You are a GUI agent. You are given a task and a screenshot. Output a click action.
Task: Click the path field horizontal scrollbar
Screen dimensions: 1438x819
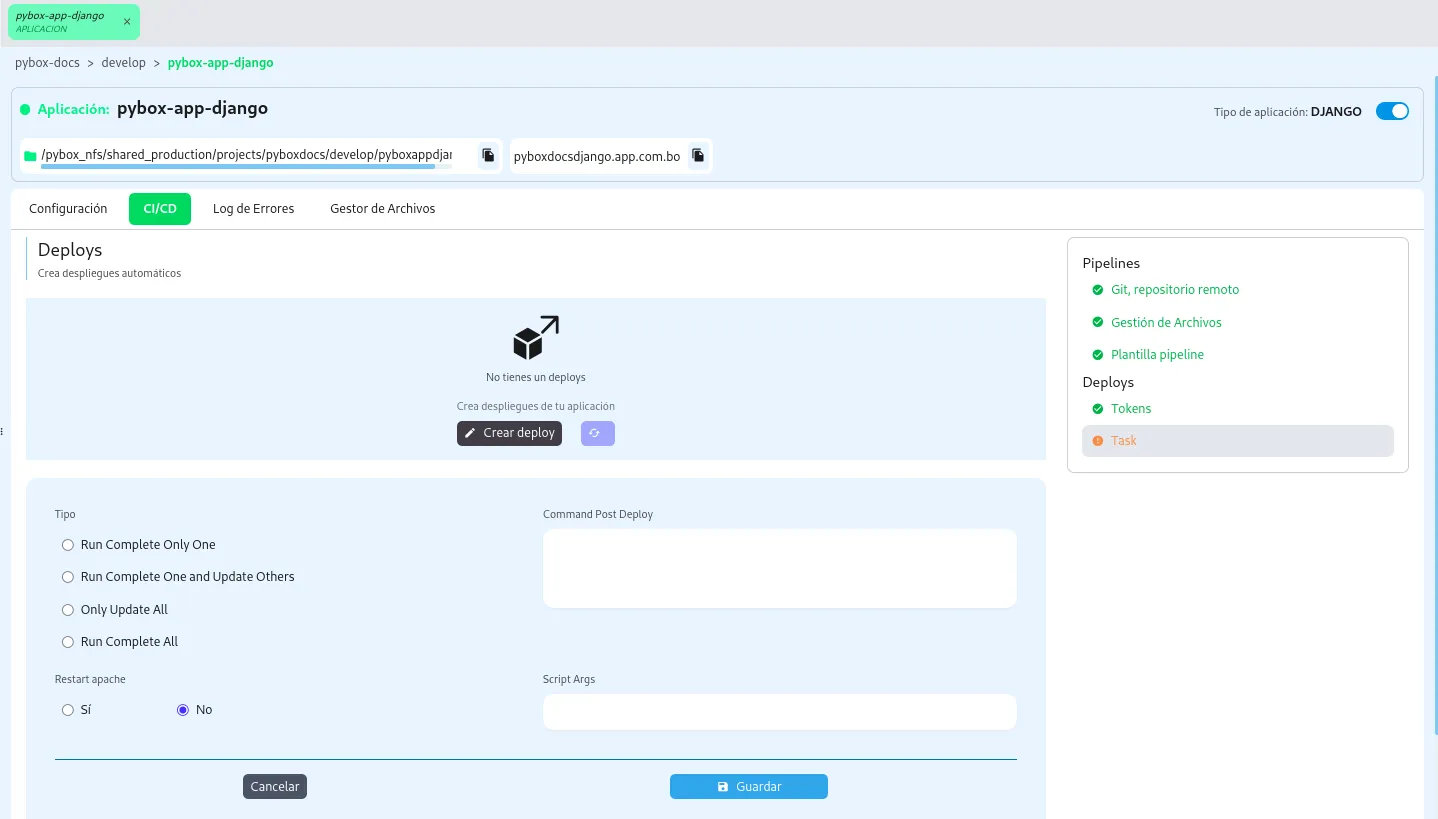click(238, 167)
